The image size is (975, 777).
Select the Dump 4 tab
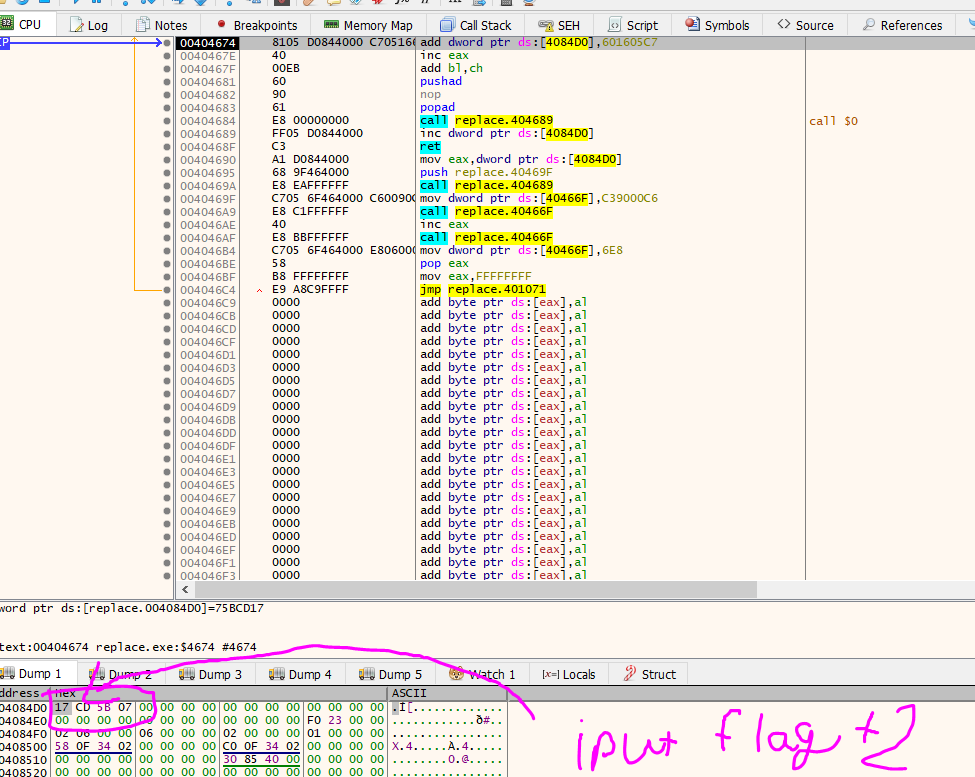[x=300, y=674]
